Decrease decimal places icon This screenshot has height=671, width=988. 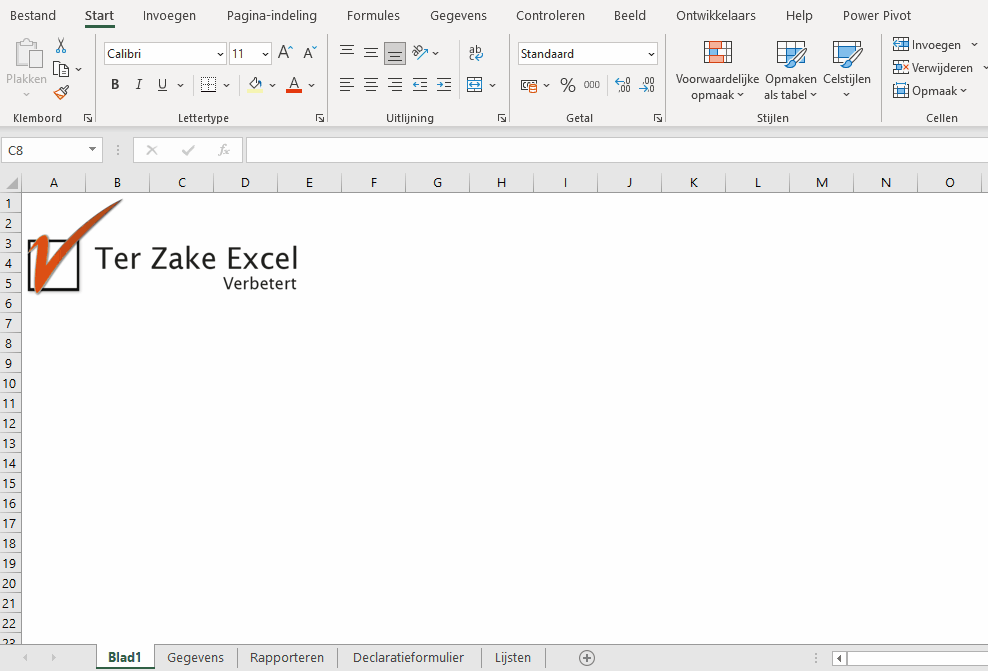647,85
